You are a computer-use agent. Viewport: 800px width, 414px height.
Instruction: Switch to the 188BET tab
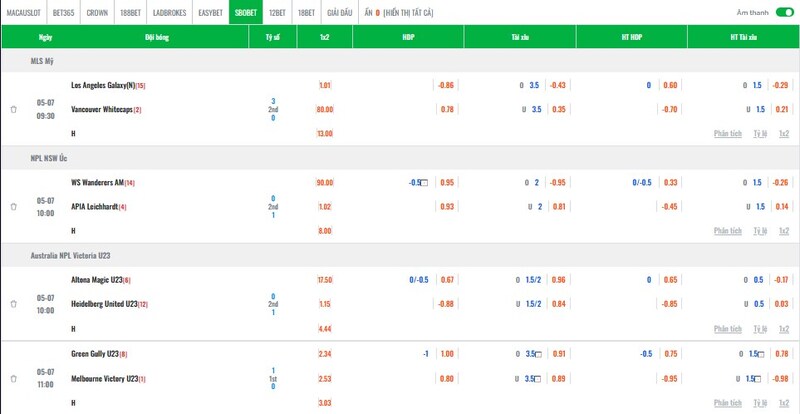(x=131, y=13)
